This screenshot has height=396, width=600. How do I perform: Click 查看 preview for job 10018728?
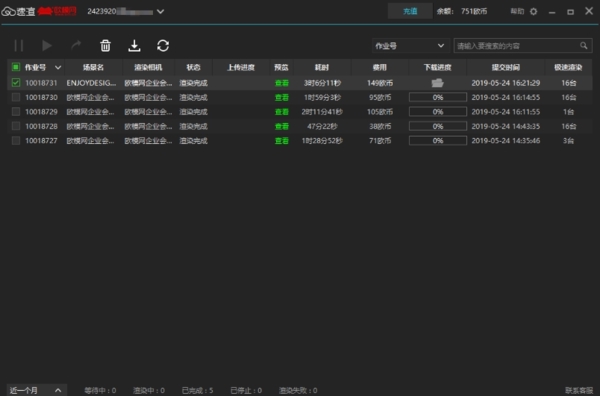tap(282, 127)
